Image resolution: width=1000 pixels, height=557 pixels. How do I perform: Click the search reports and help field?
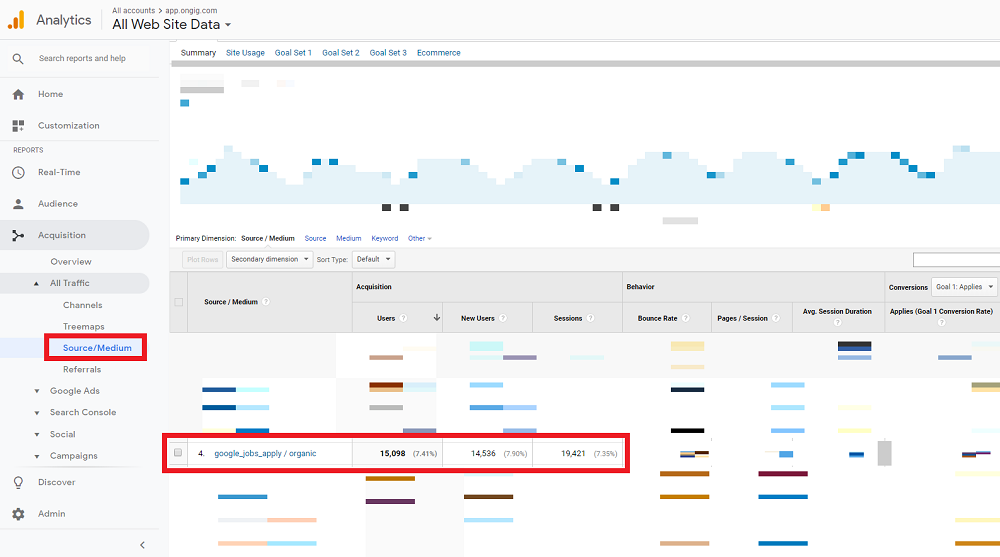tap(82, 58)
